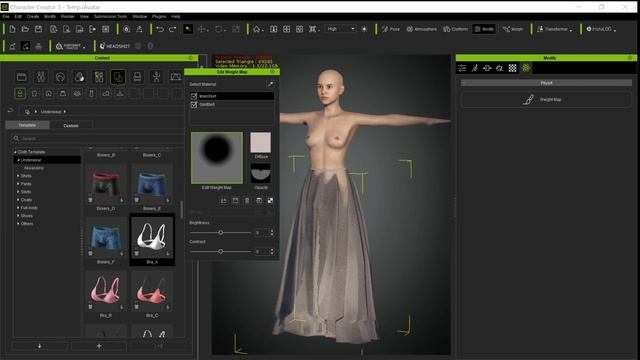Screen dimensions: 640x360
Task: Expand the Coats tree category
Action: 18,200
